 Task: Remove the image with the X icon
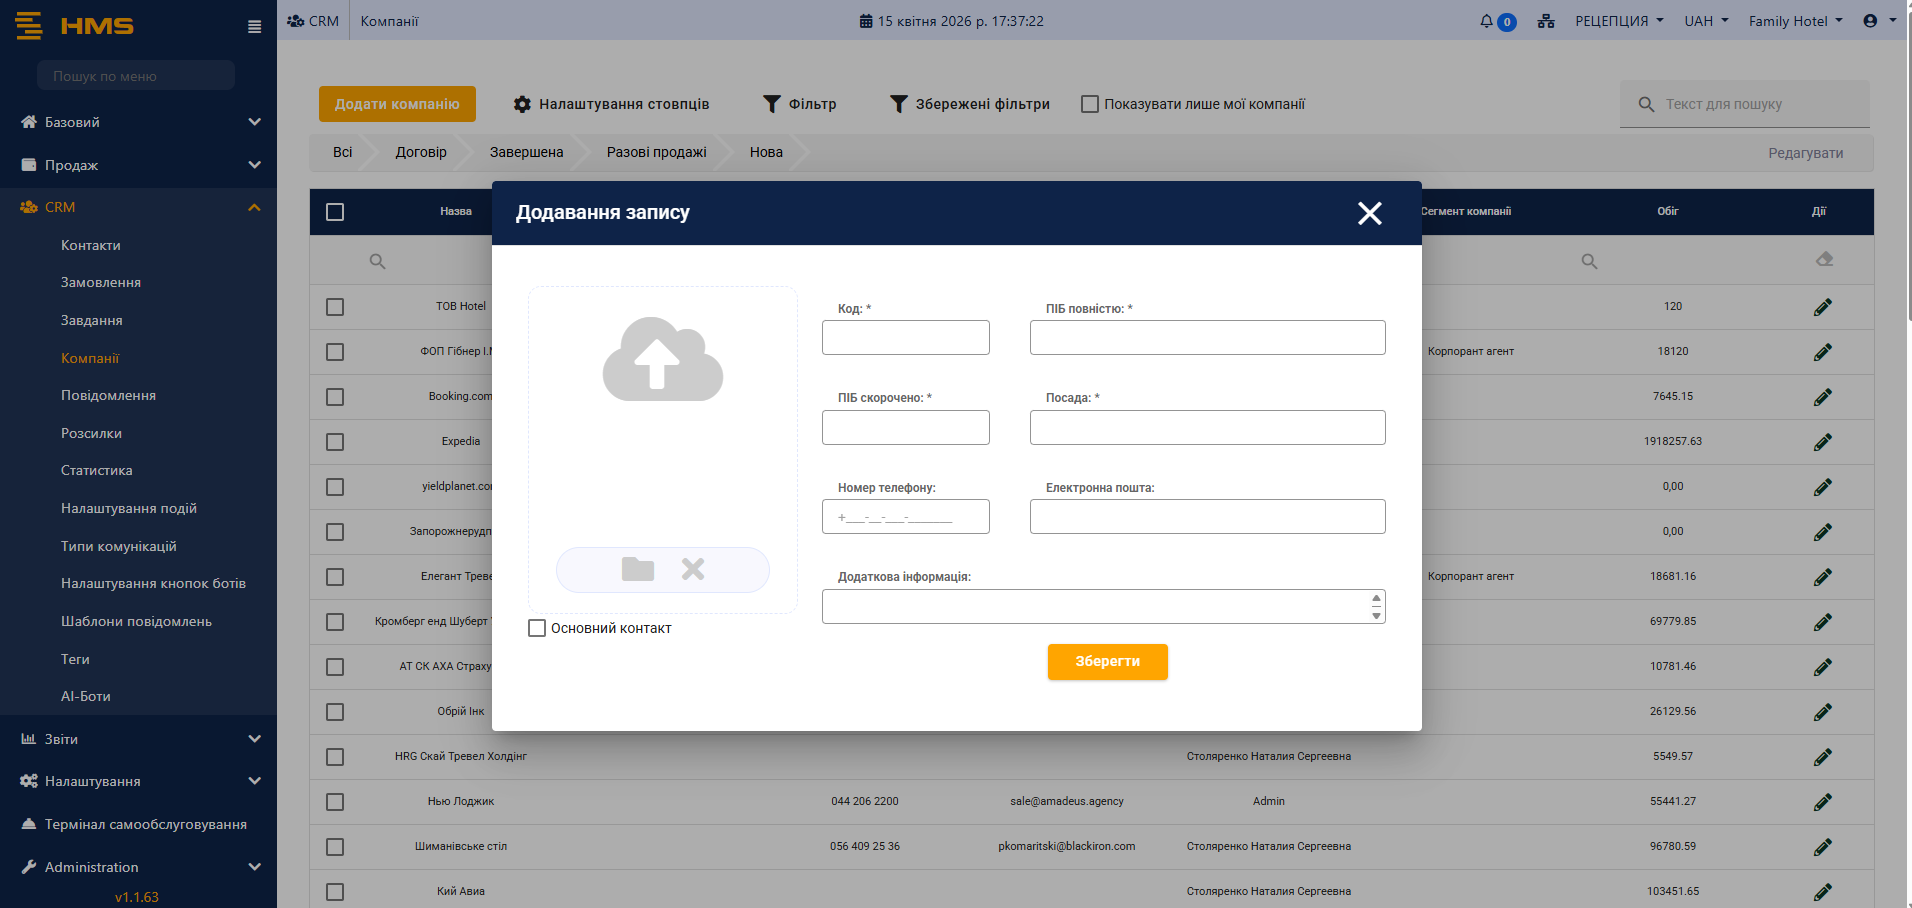(x=692, y=569)
